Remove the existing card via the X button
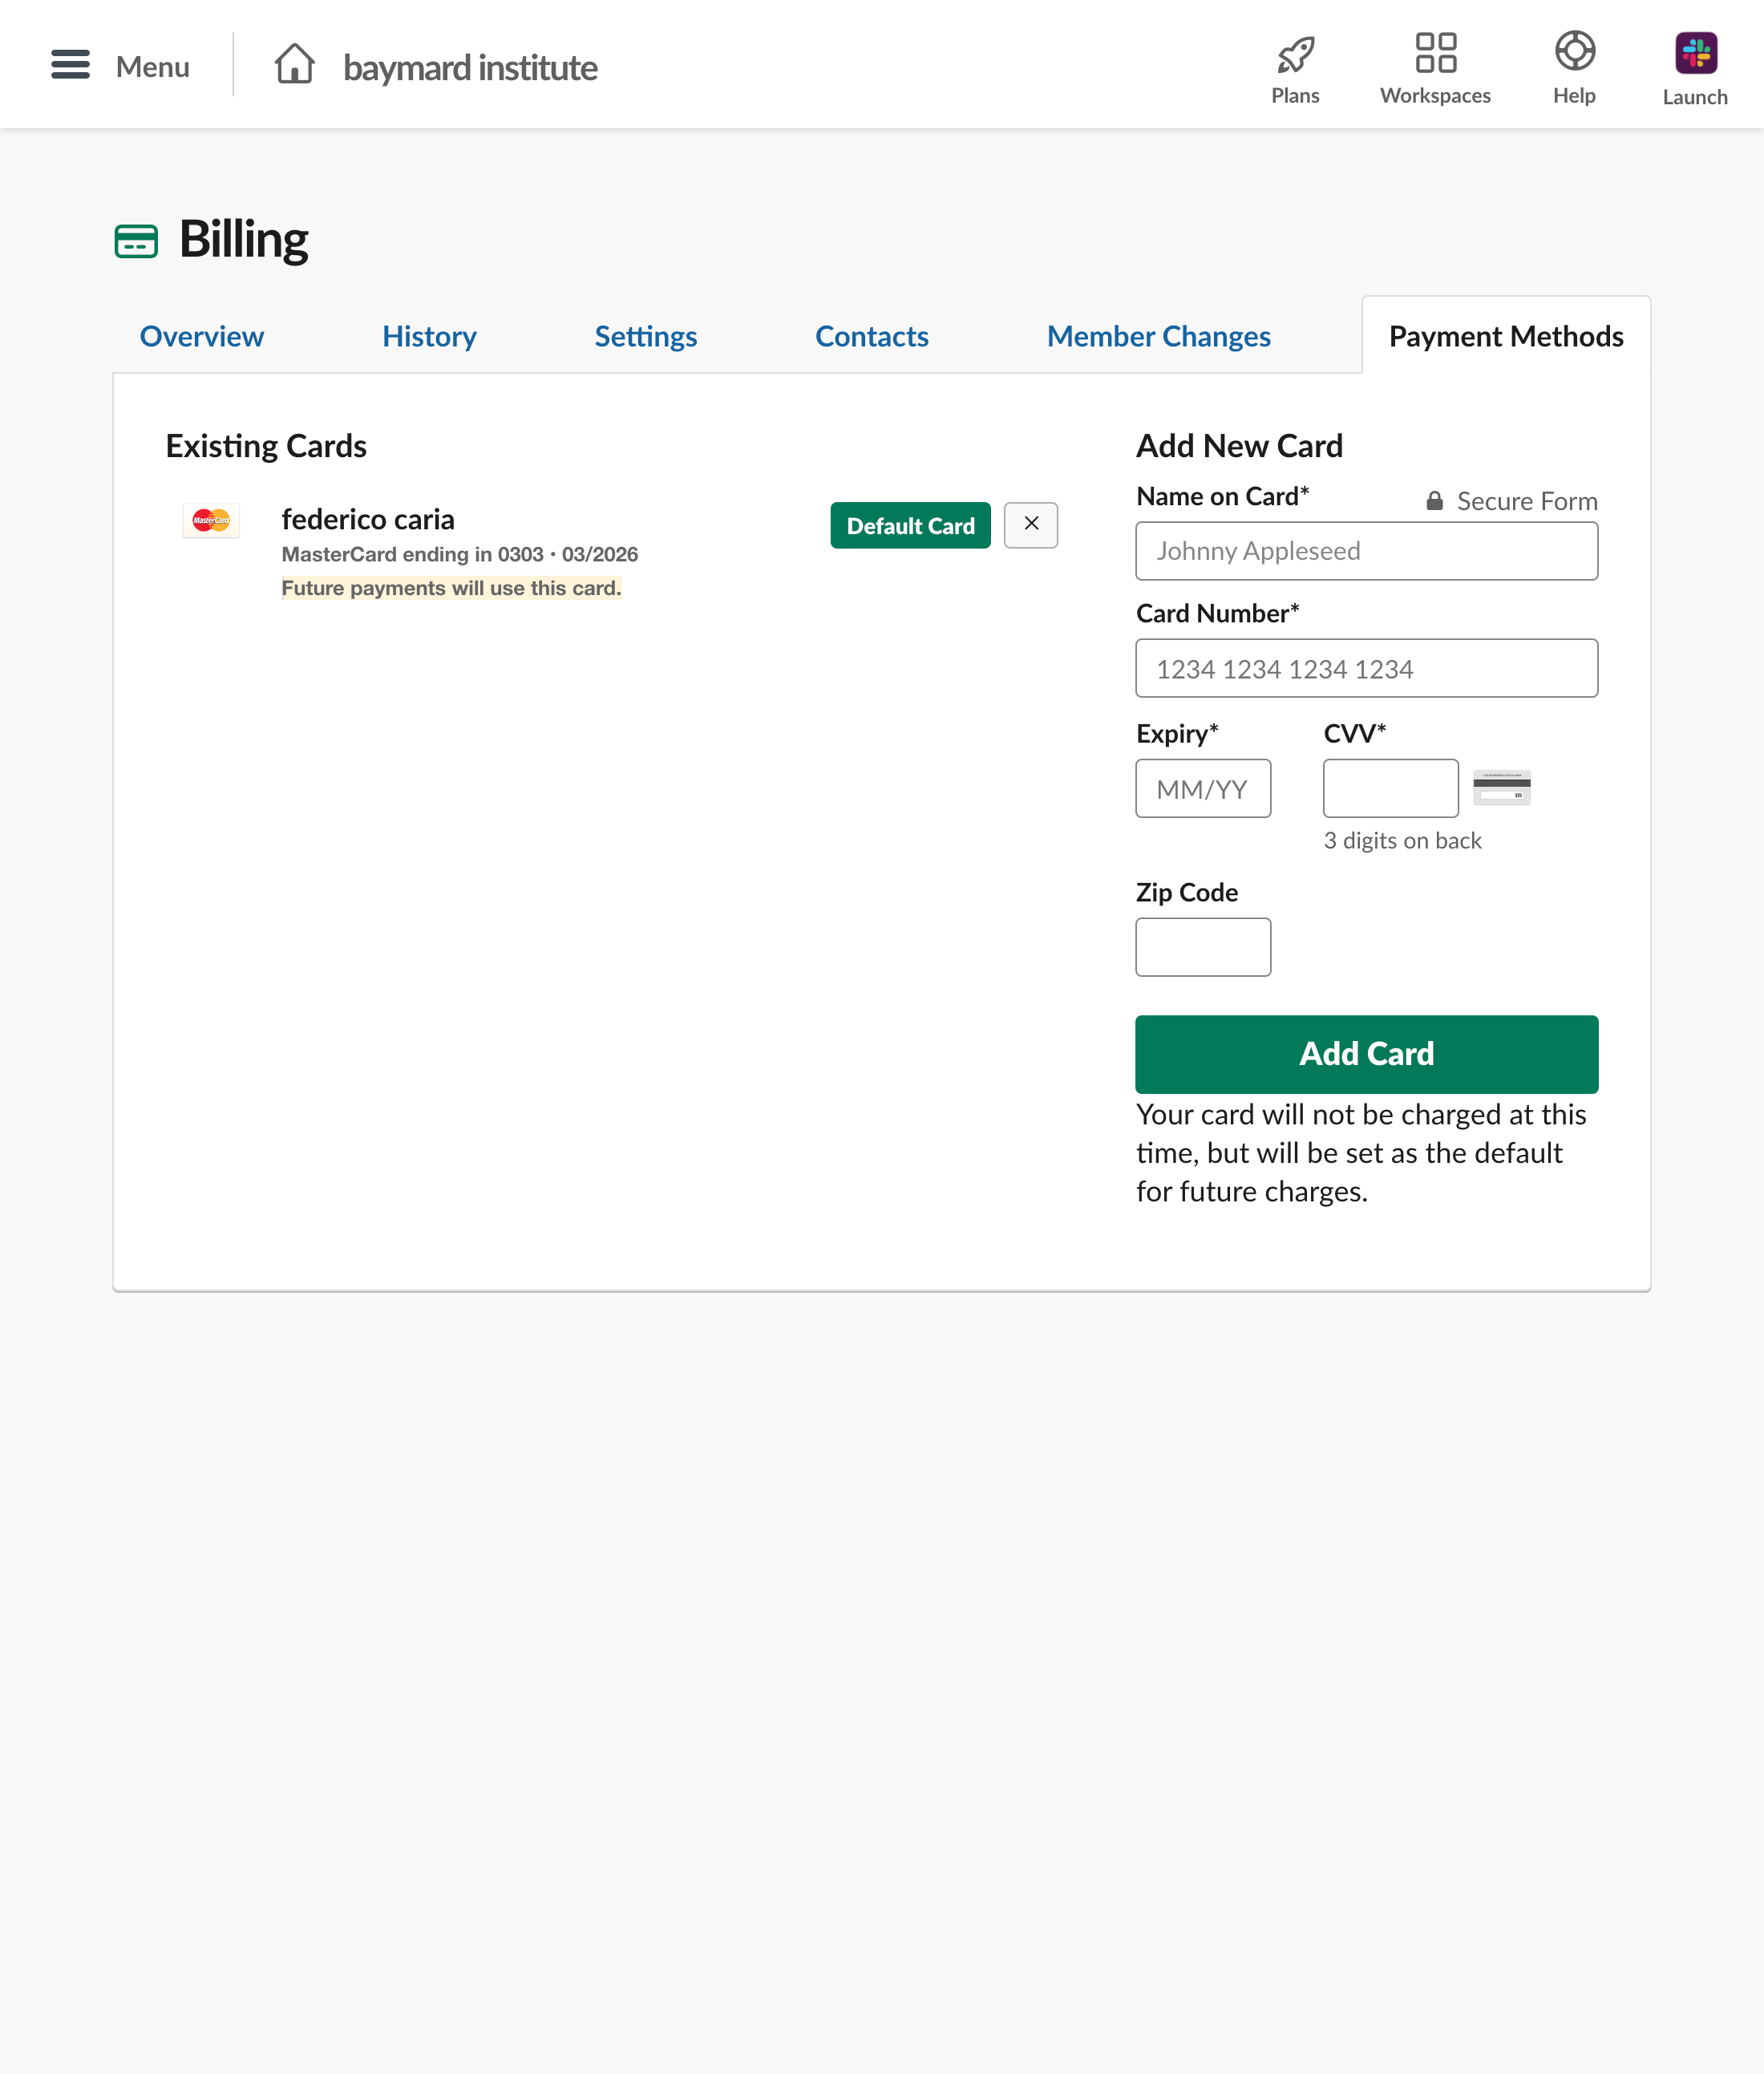This screenshot has width=1764, height=2074. point(1031,525)
